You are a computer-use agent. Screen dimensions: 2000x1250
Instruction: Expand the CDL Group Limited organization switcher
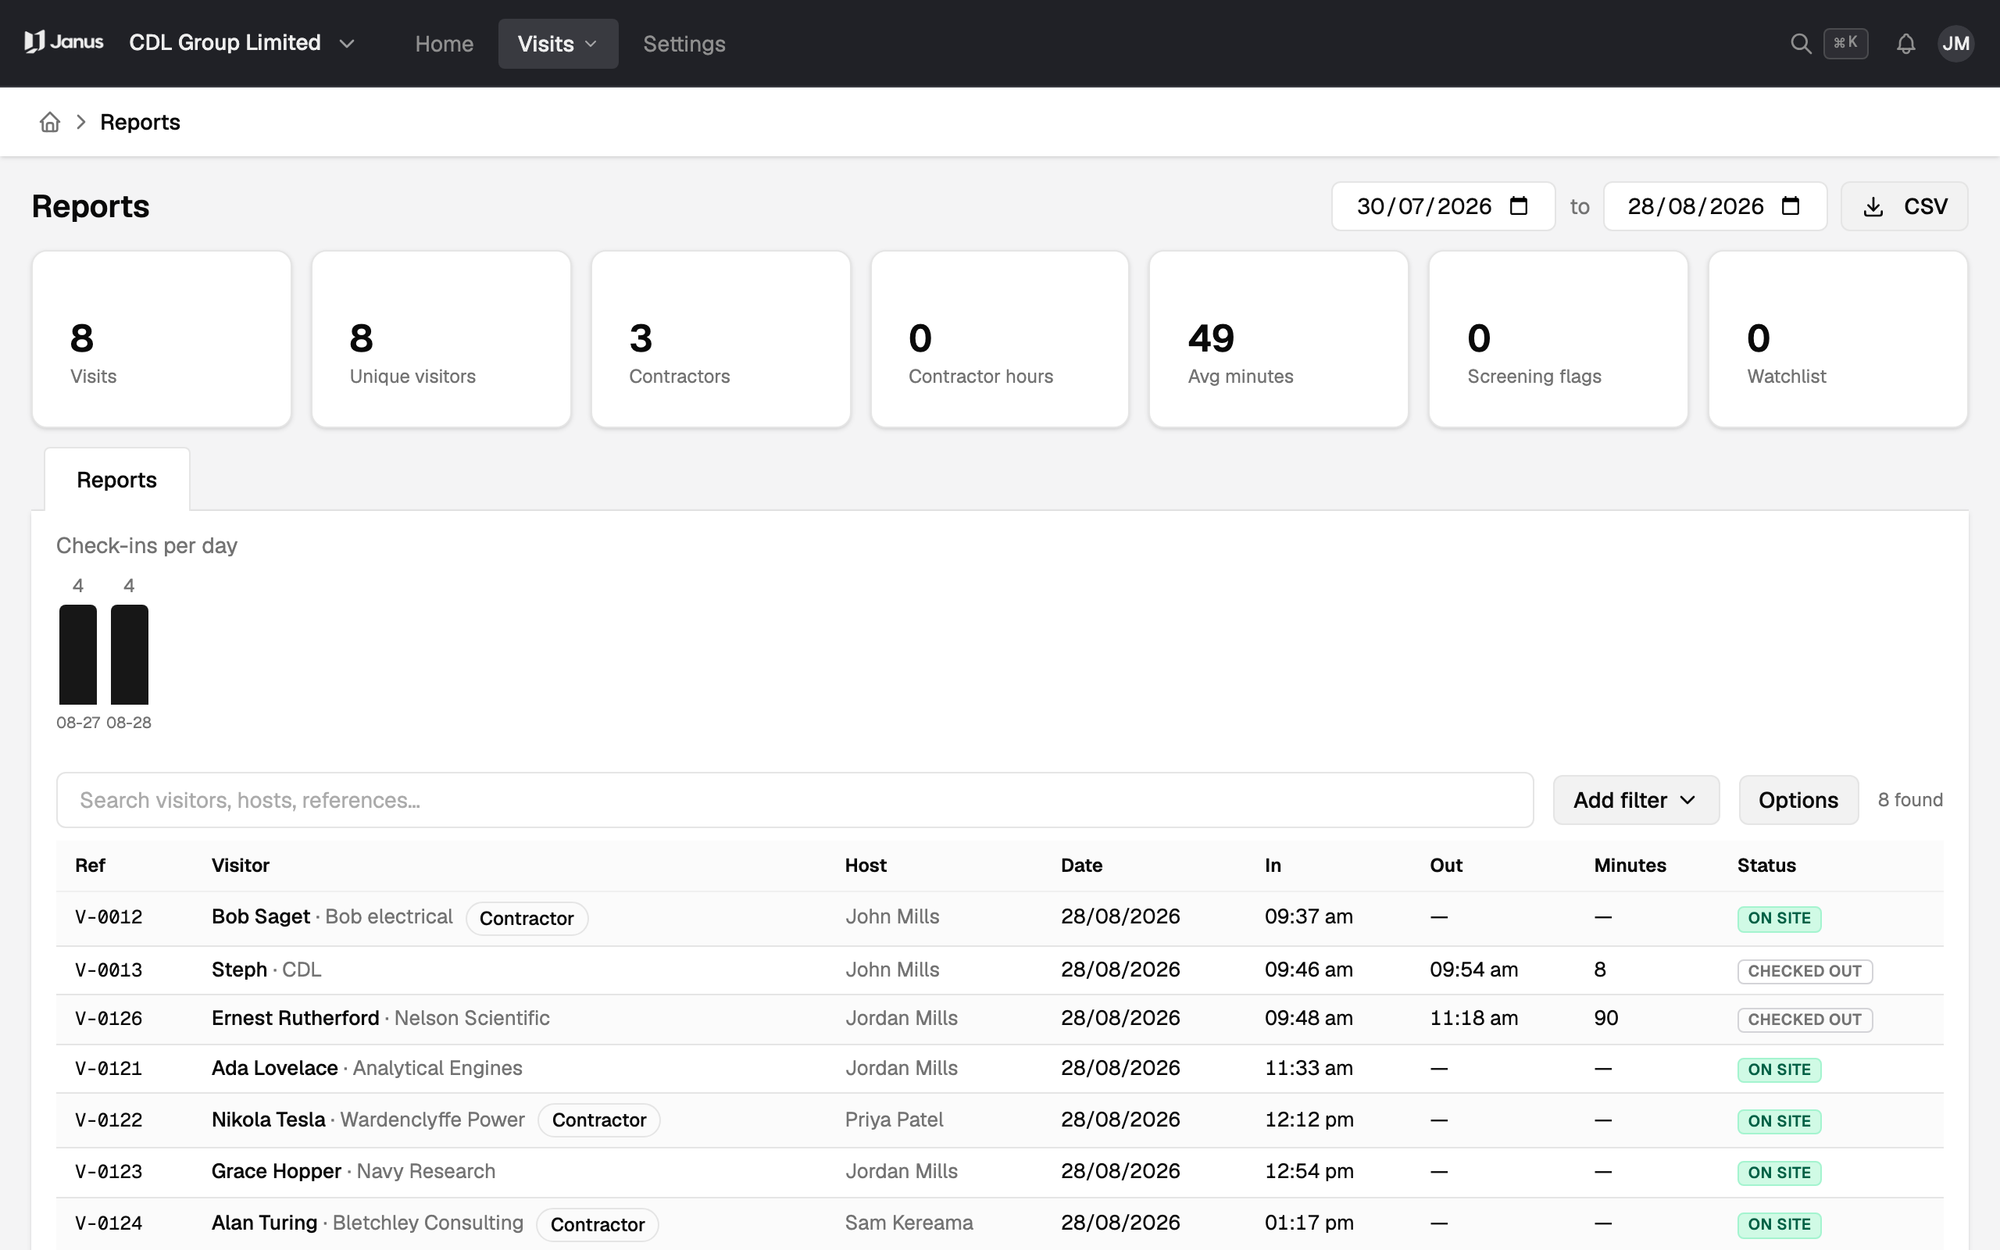[242, 43]
